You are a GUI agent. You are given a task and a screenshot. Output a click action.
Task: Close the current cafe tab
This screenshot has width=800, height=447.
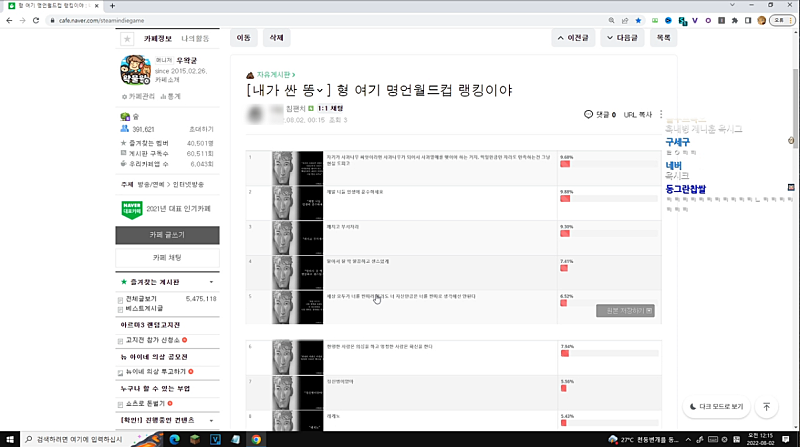click(x=97, y=6)
